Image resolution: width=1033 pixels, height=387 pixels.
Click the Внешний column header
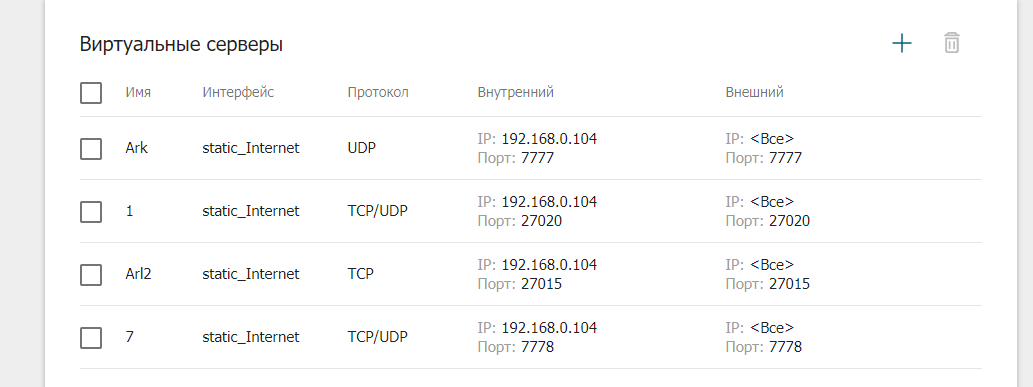click(754, 92)
